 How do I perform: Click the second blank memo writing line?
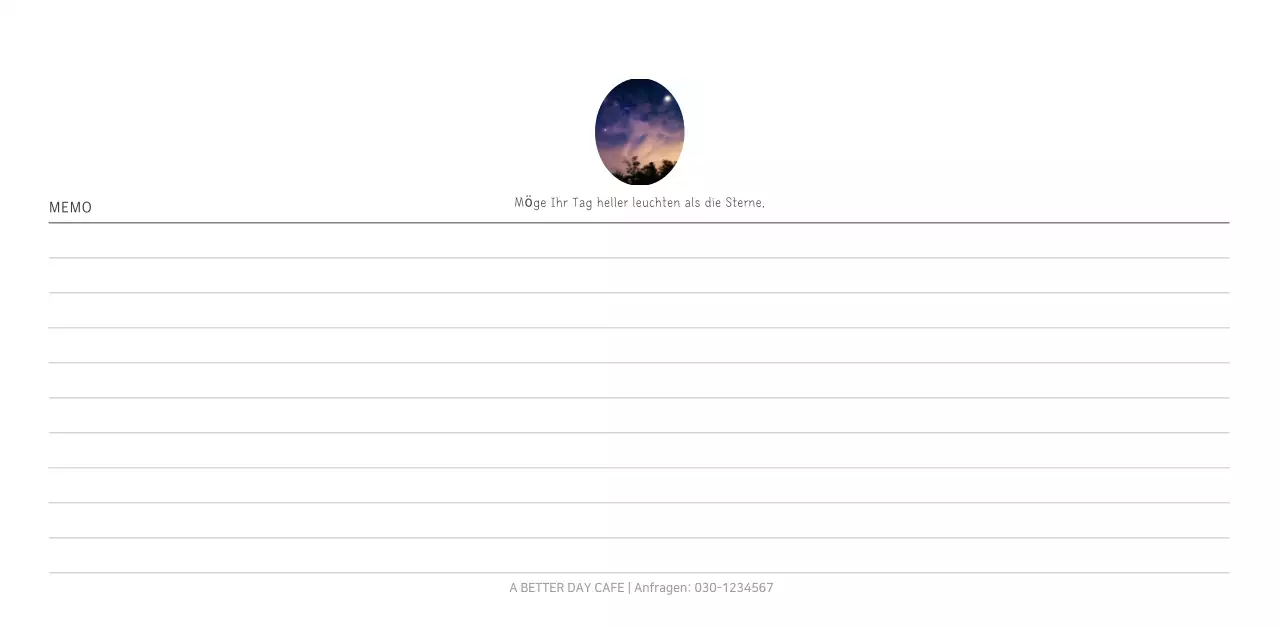pos(639,276)
